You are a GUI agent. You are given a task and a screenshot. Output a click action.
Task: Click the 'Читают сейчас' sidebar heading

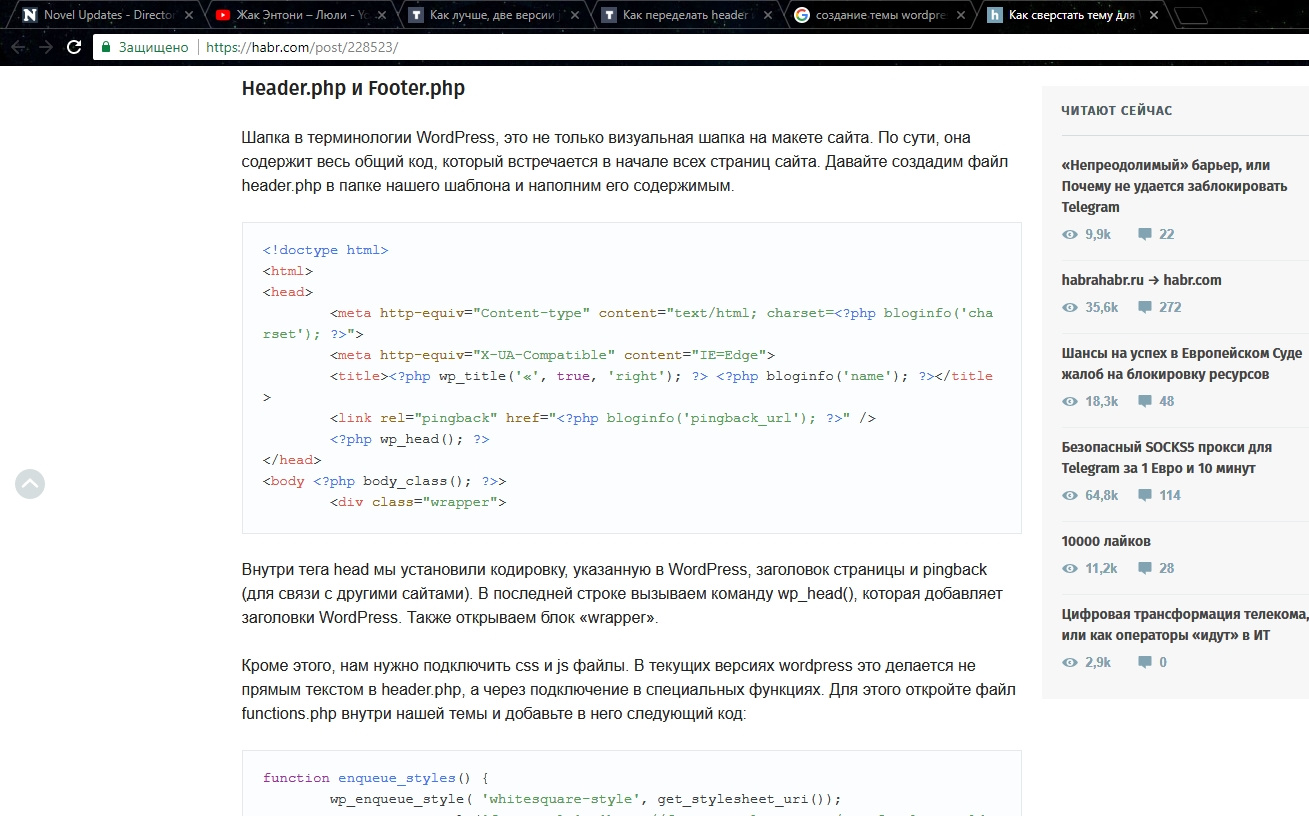tap(1117, 110)
